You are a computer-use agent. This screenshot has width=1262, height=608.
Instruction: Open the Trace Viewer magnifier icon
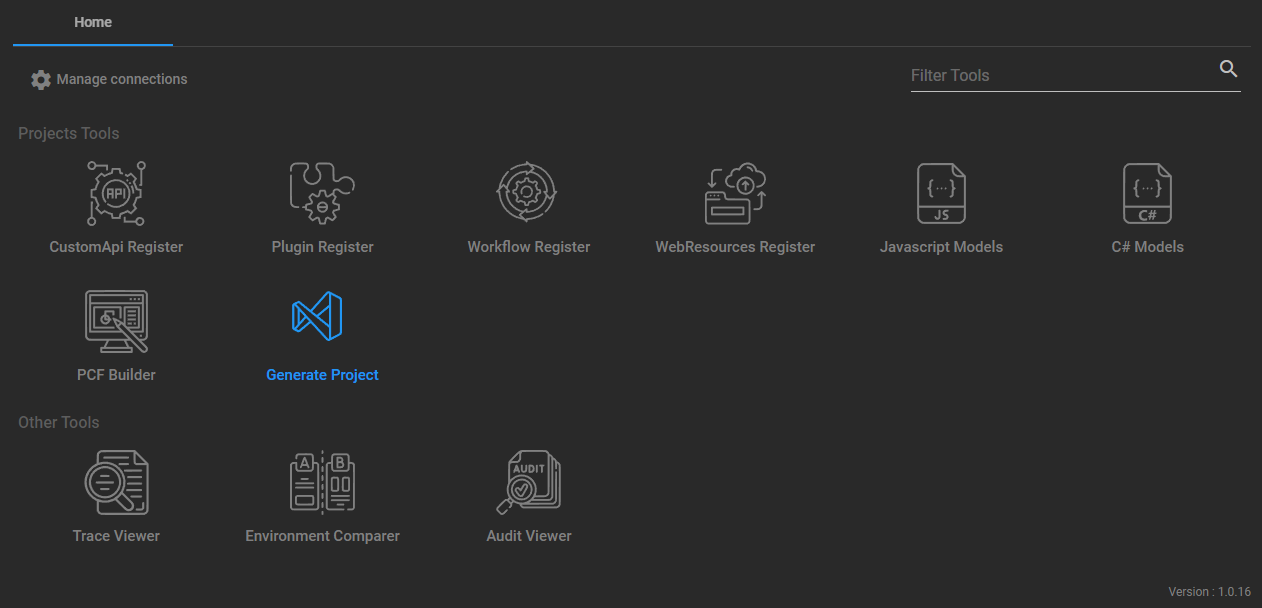pos(116,482)
